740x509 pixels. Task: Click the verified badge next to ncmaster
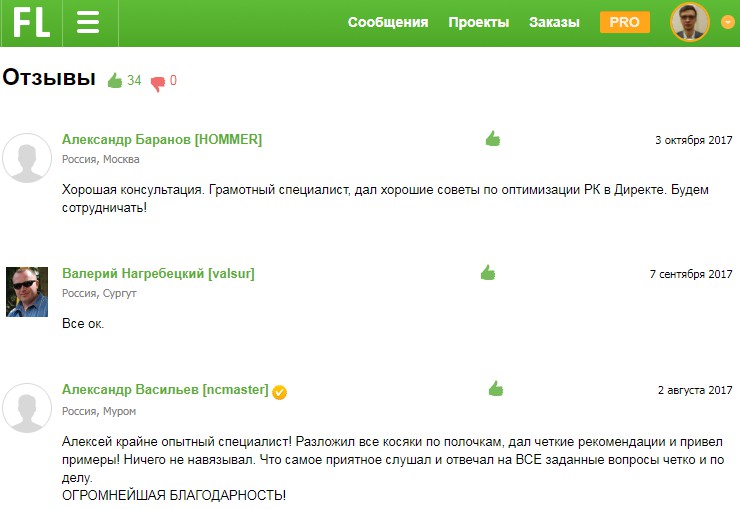click(279, 392)
